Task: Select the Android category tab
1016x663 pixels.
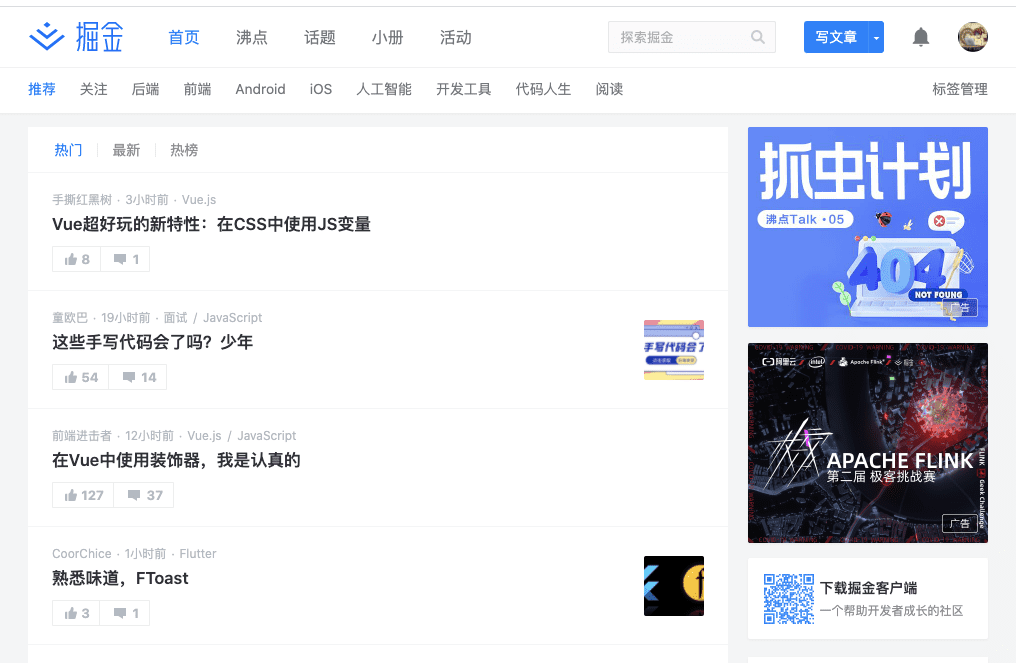Action: tap(260, 89)
